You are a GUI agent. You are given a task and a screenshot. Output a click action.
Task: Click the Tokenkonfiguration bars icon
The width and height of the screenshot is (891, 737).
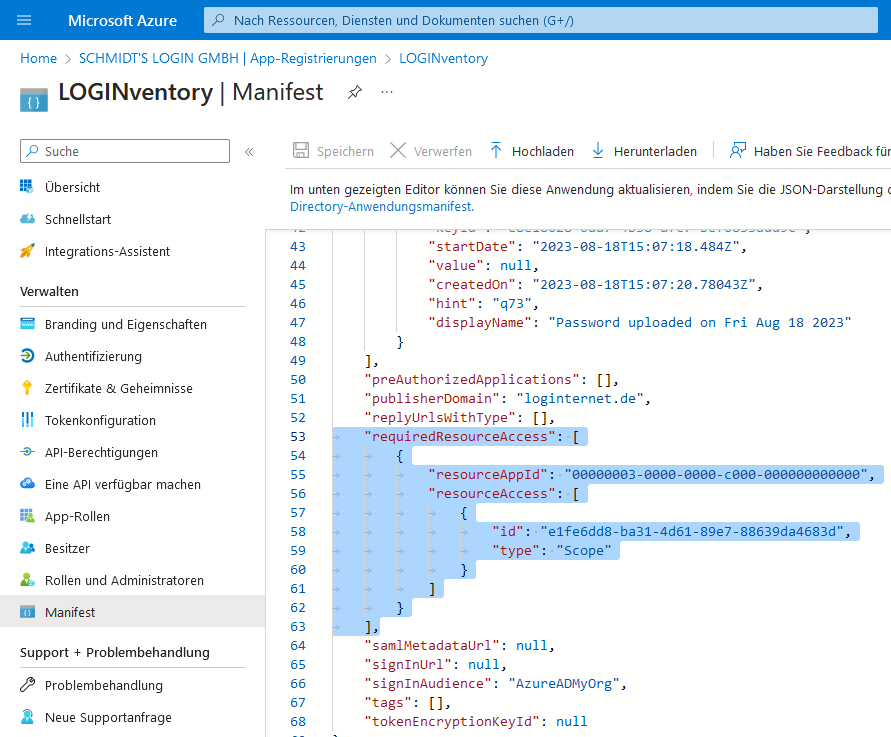[x=27, y=419]
